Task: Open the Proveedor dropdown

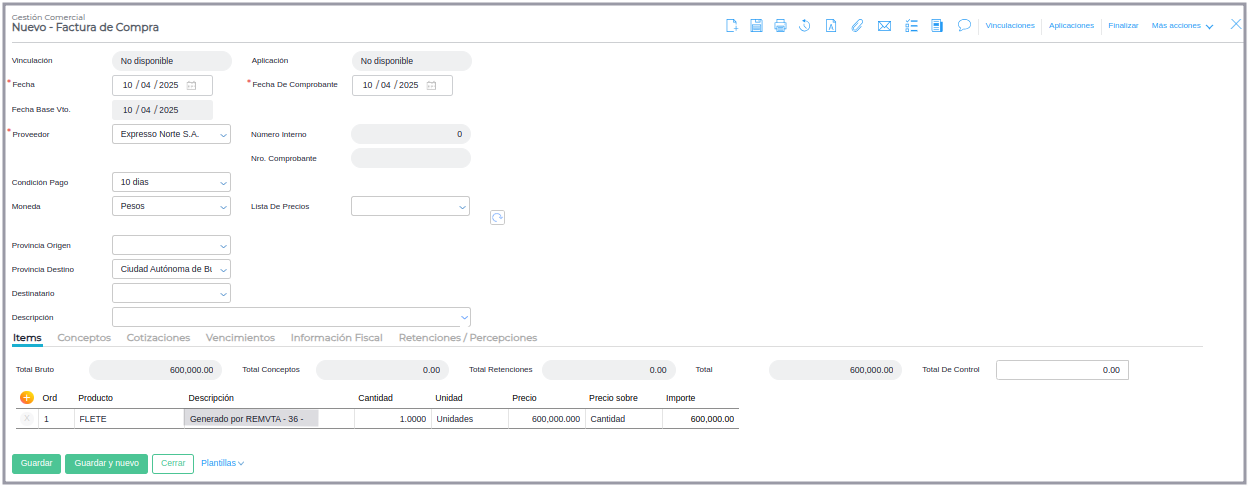Action: [222, 134]
